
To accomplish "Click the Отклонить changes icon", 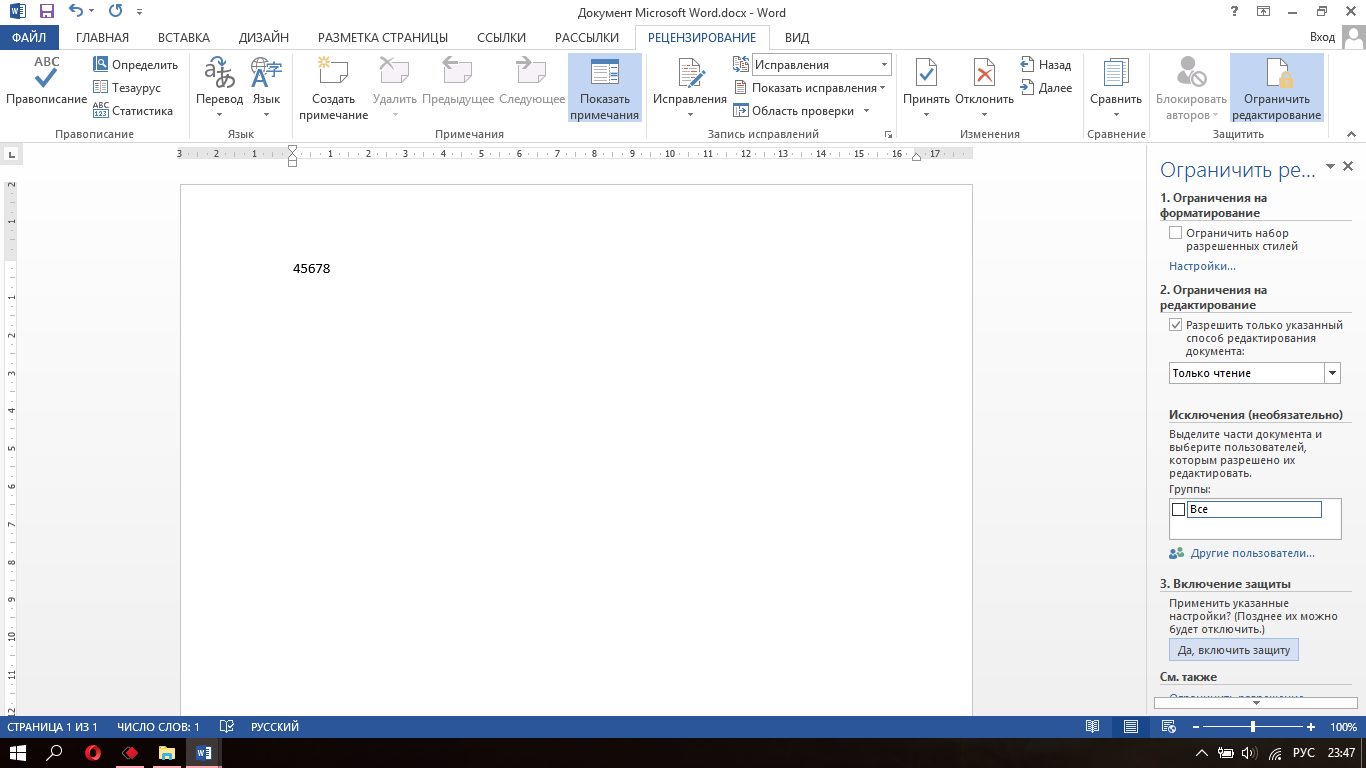I will point(984,73).
